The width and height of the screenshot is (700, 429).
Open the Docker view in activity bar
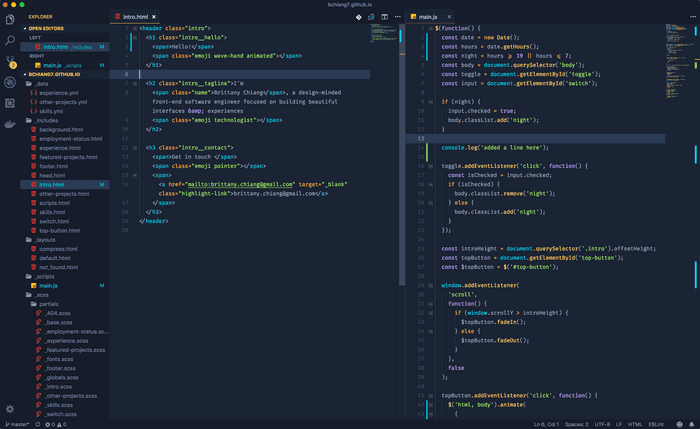[10, 126]
